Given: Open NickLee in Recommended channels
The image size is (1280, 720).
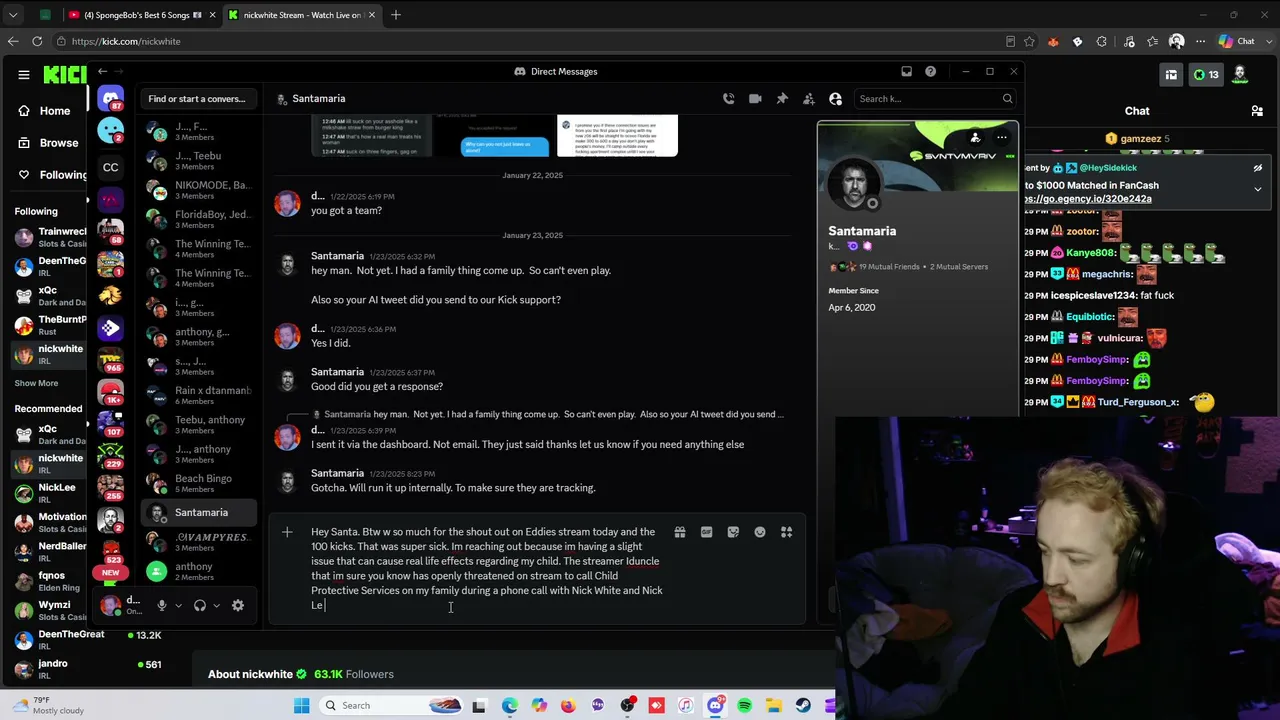Looking at the screenshot, I should pyautogui.click(x=51, y=493).
